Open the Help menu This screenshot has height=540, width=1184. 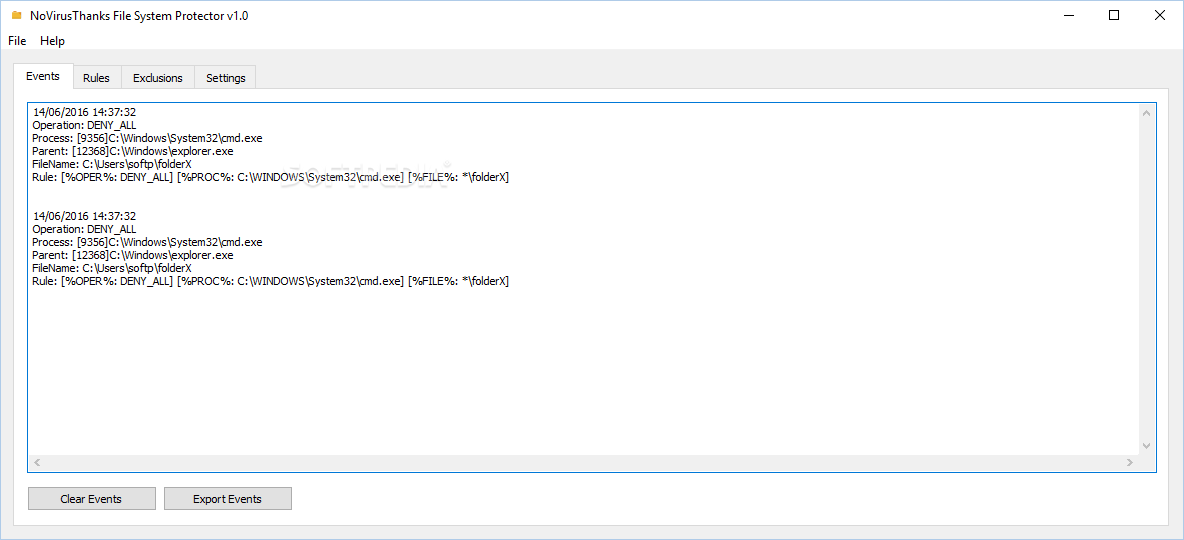(x=52, y=41)
